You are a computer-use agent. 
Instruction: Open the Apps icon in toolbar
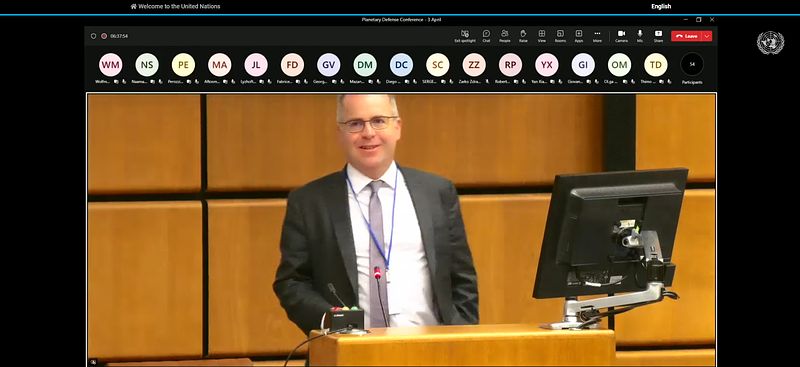coord(579,36)
